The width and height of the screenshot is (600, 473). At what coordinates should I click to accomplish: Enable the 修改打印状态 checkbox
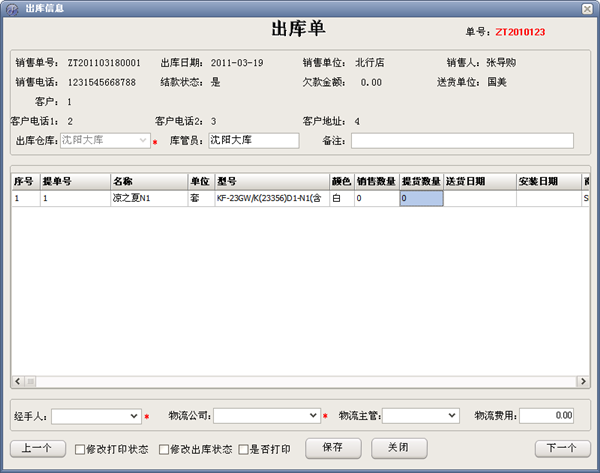(x=82, y=449)
